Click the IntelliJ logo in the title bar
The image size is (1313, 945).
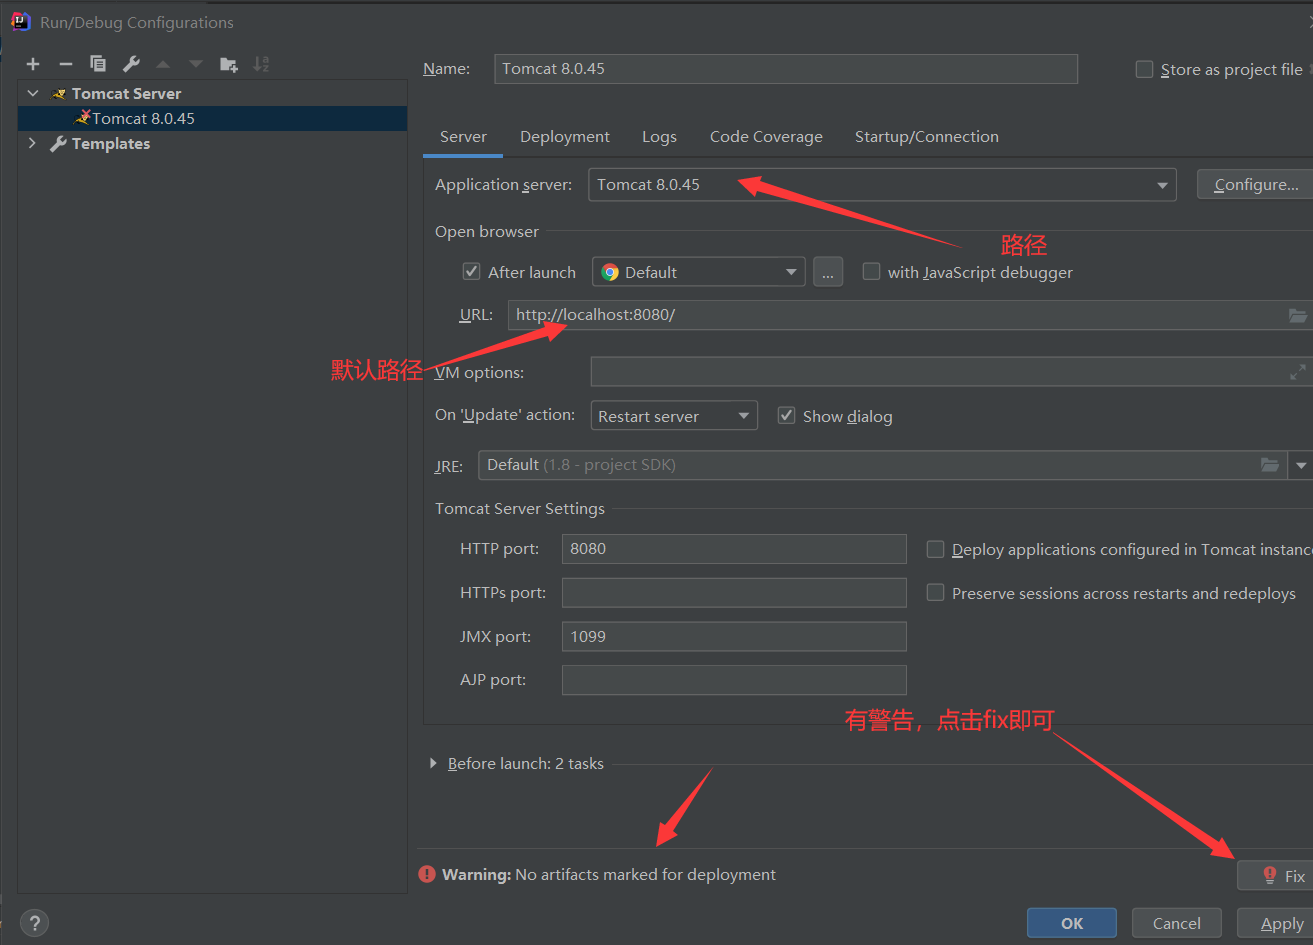click(x=20, y=21)
